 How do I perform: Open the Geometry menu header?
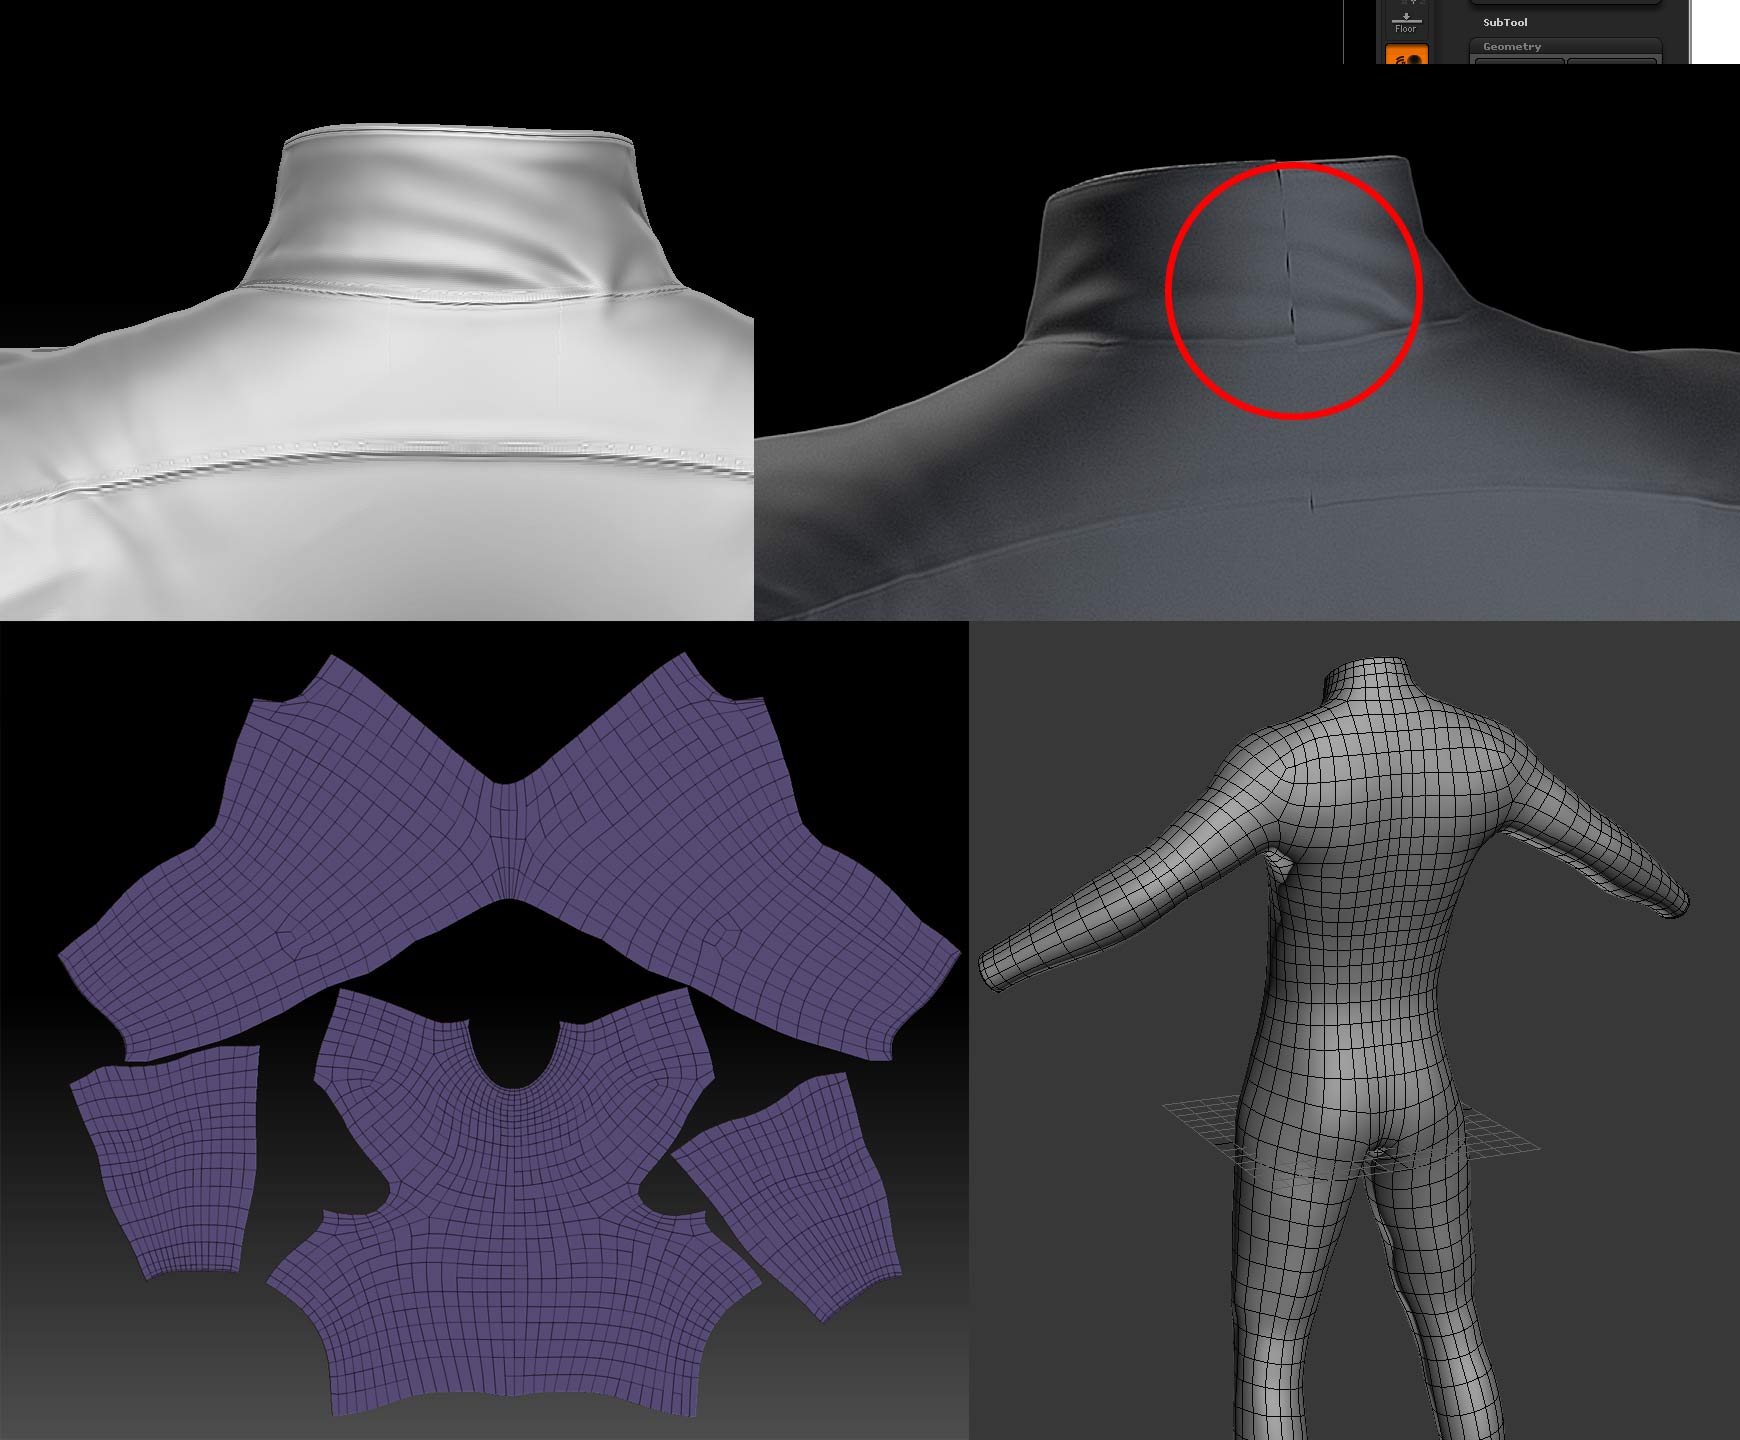click(x=1513, y=46)
